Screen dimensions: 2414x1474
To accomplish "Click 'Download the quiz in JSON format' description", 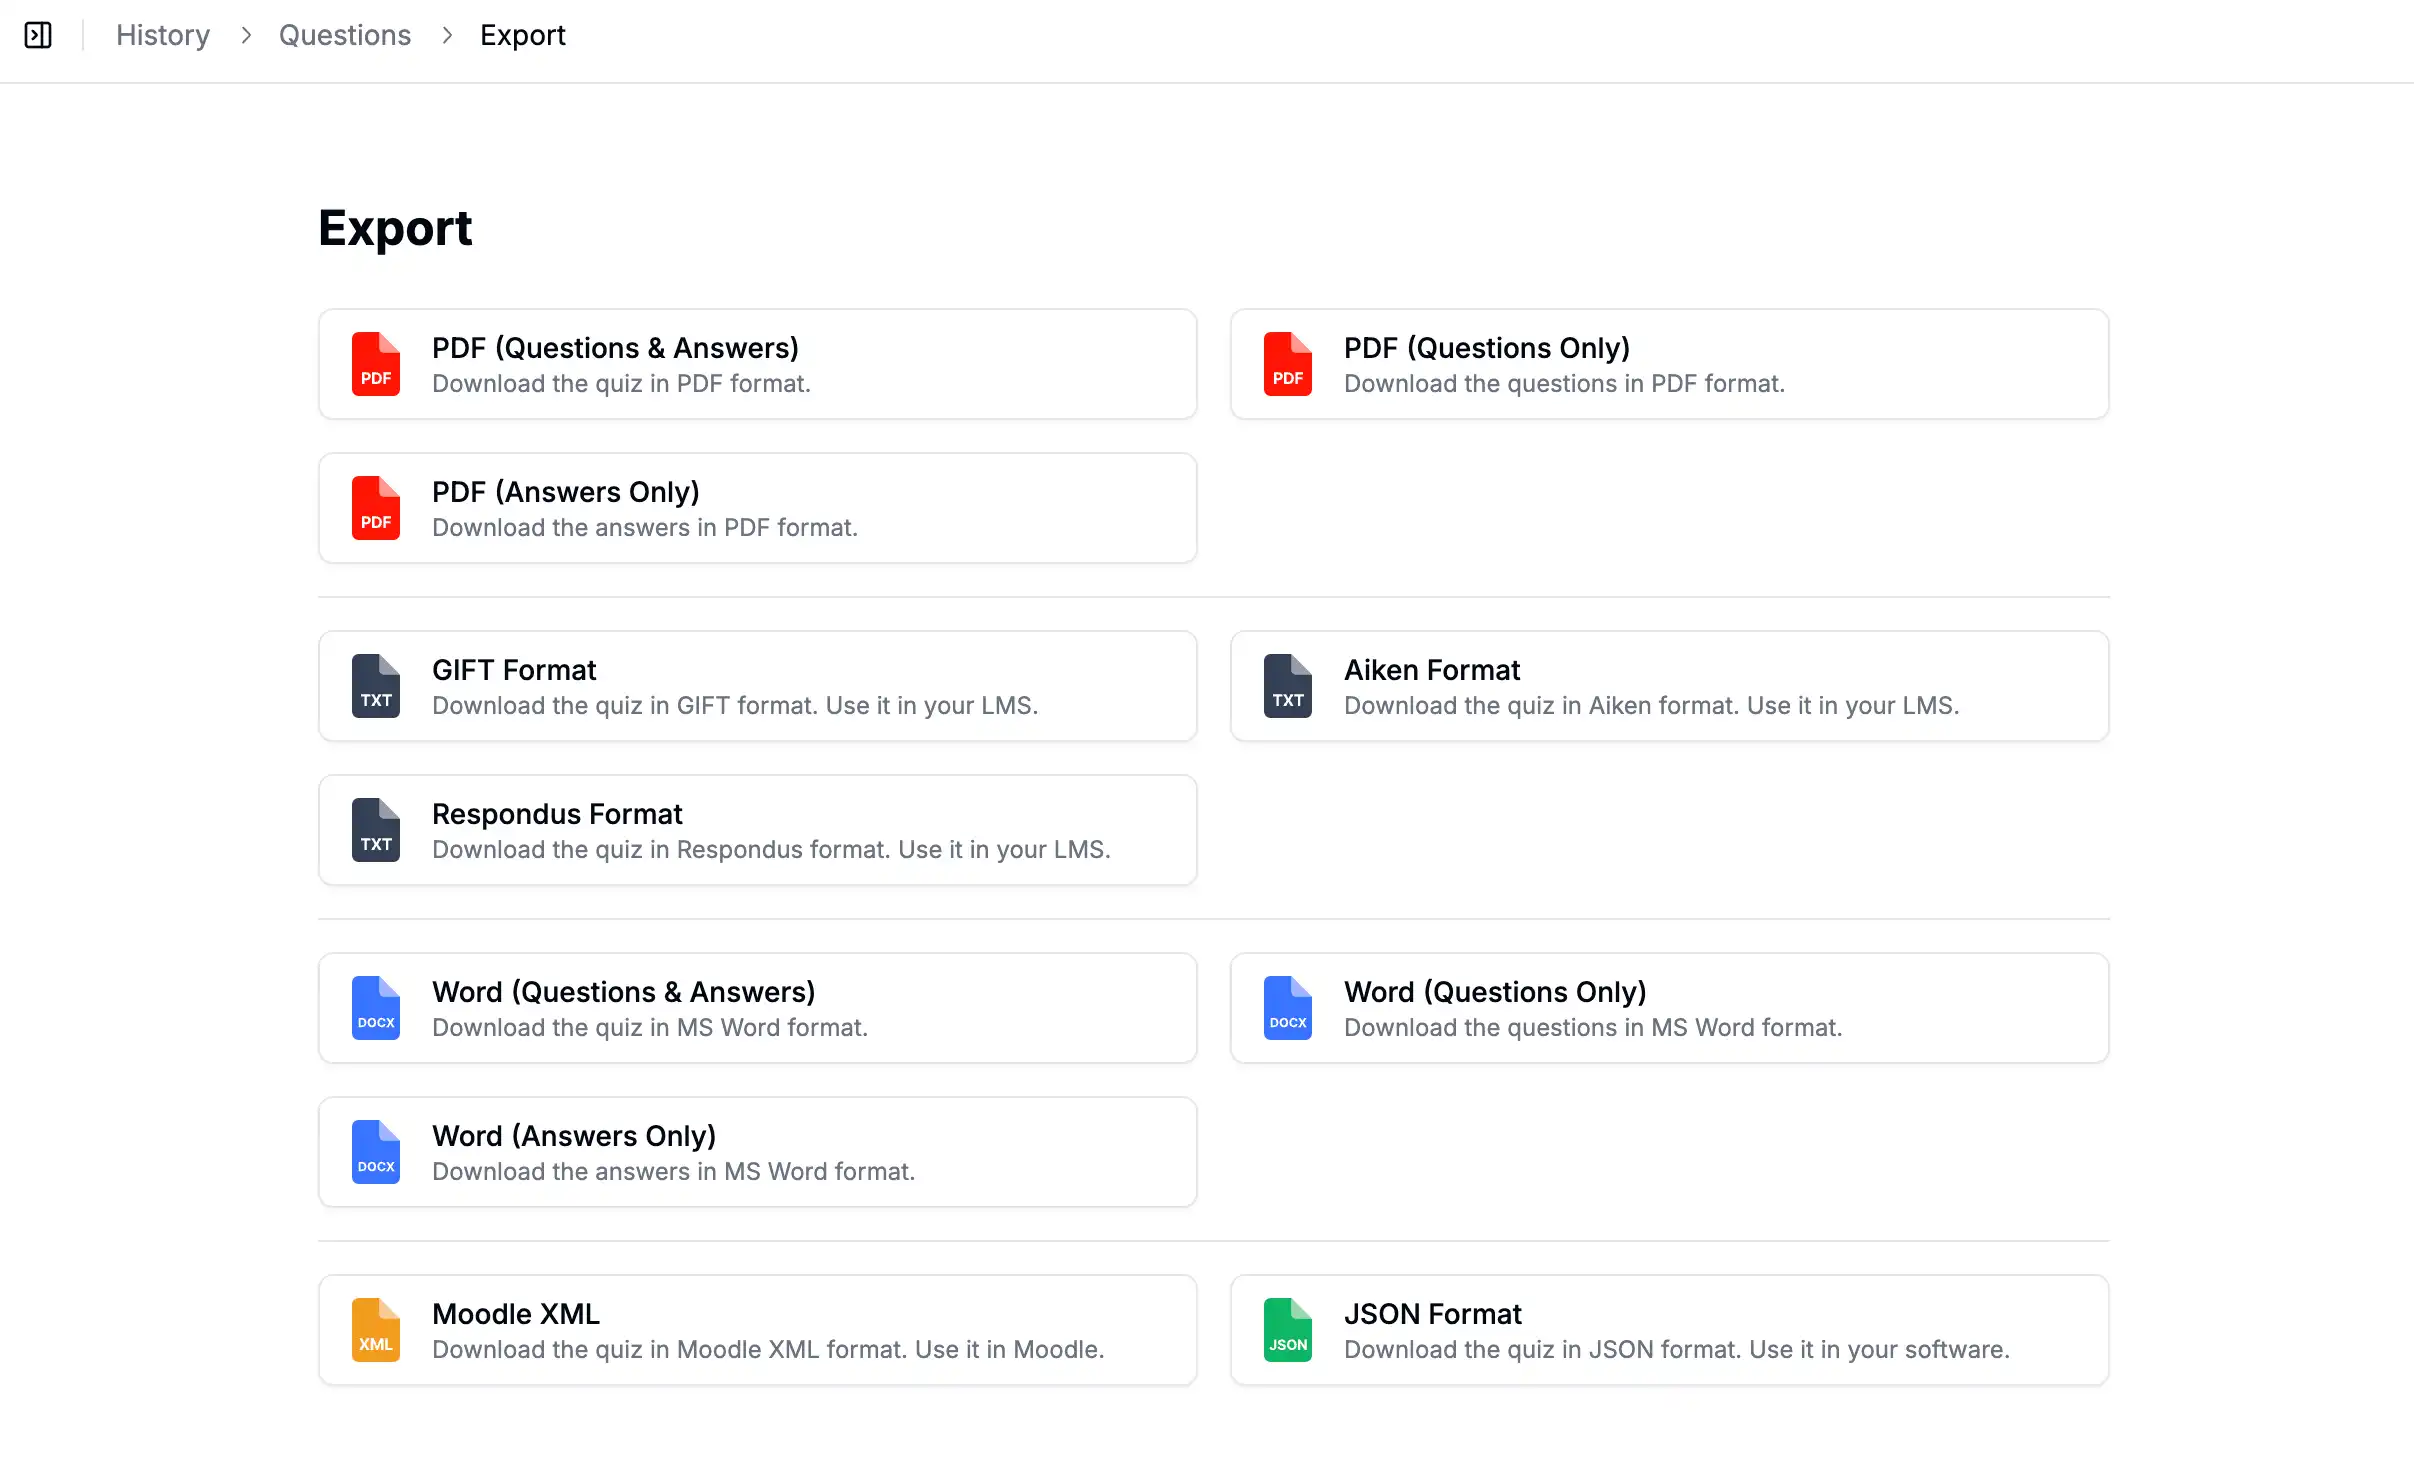I will click(1677, 1350).
